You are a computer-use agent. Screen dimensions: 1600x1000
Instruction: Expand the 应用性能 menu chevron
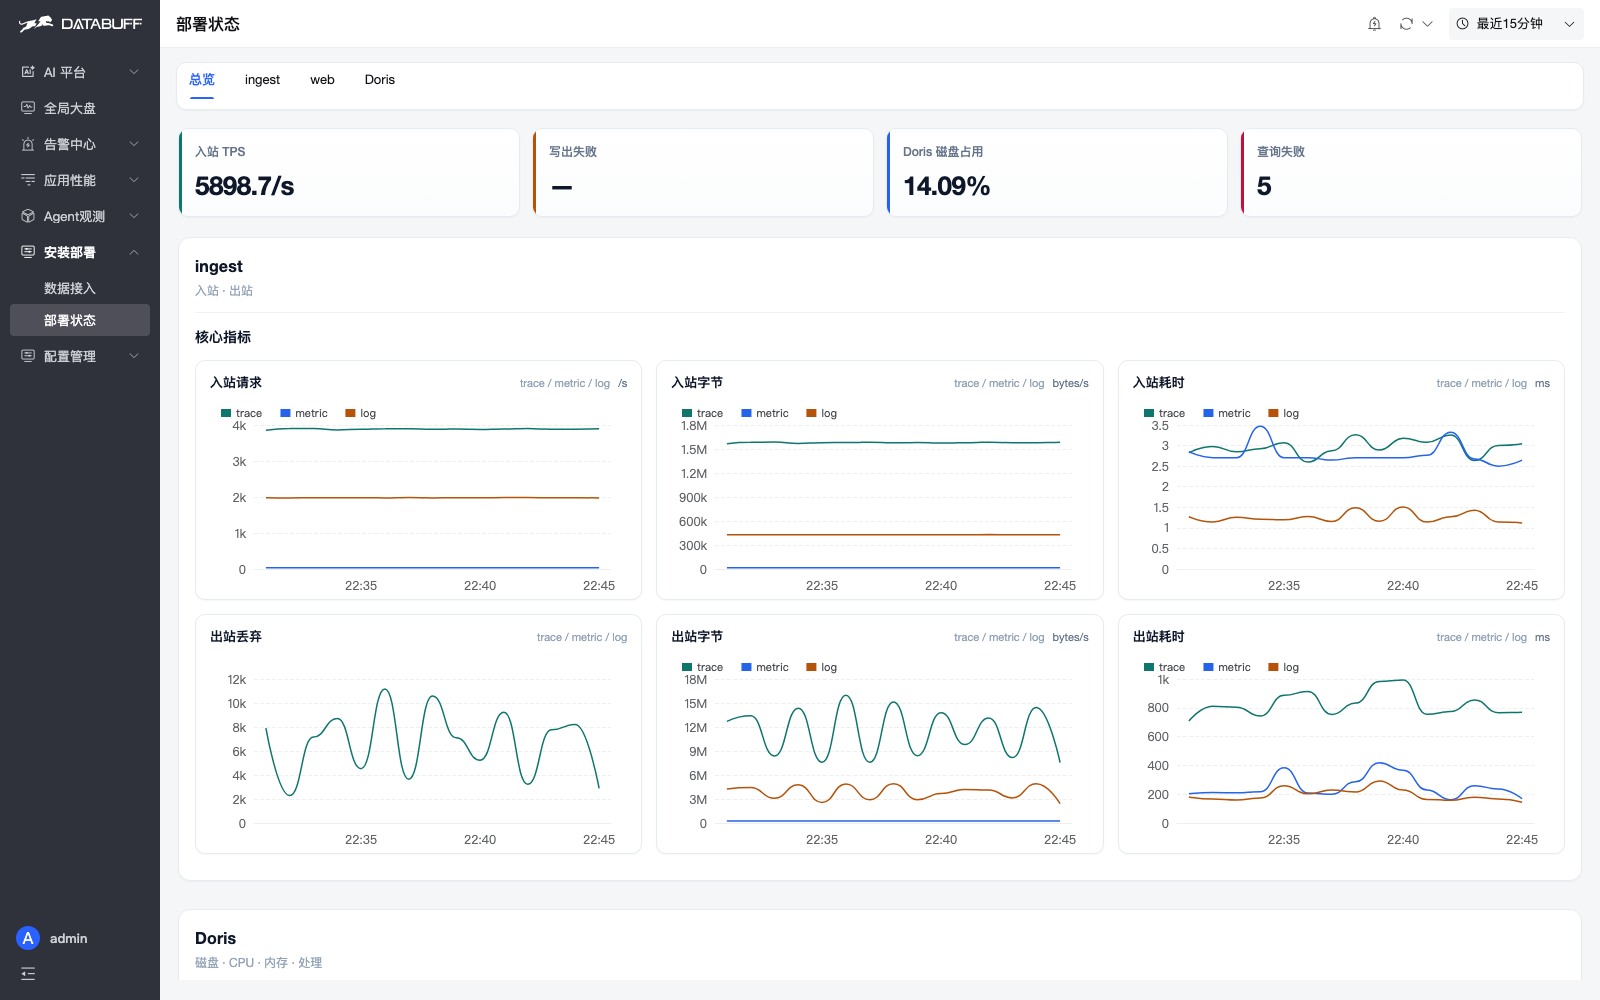click(x=134, y=180)
